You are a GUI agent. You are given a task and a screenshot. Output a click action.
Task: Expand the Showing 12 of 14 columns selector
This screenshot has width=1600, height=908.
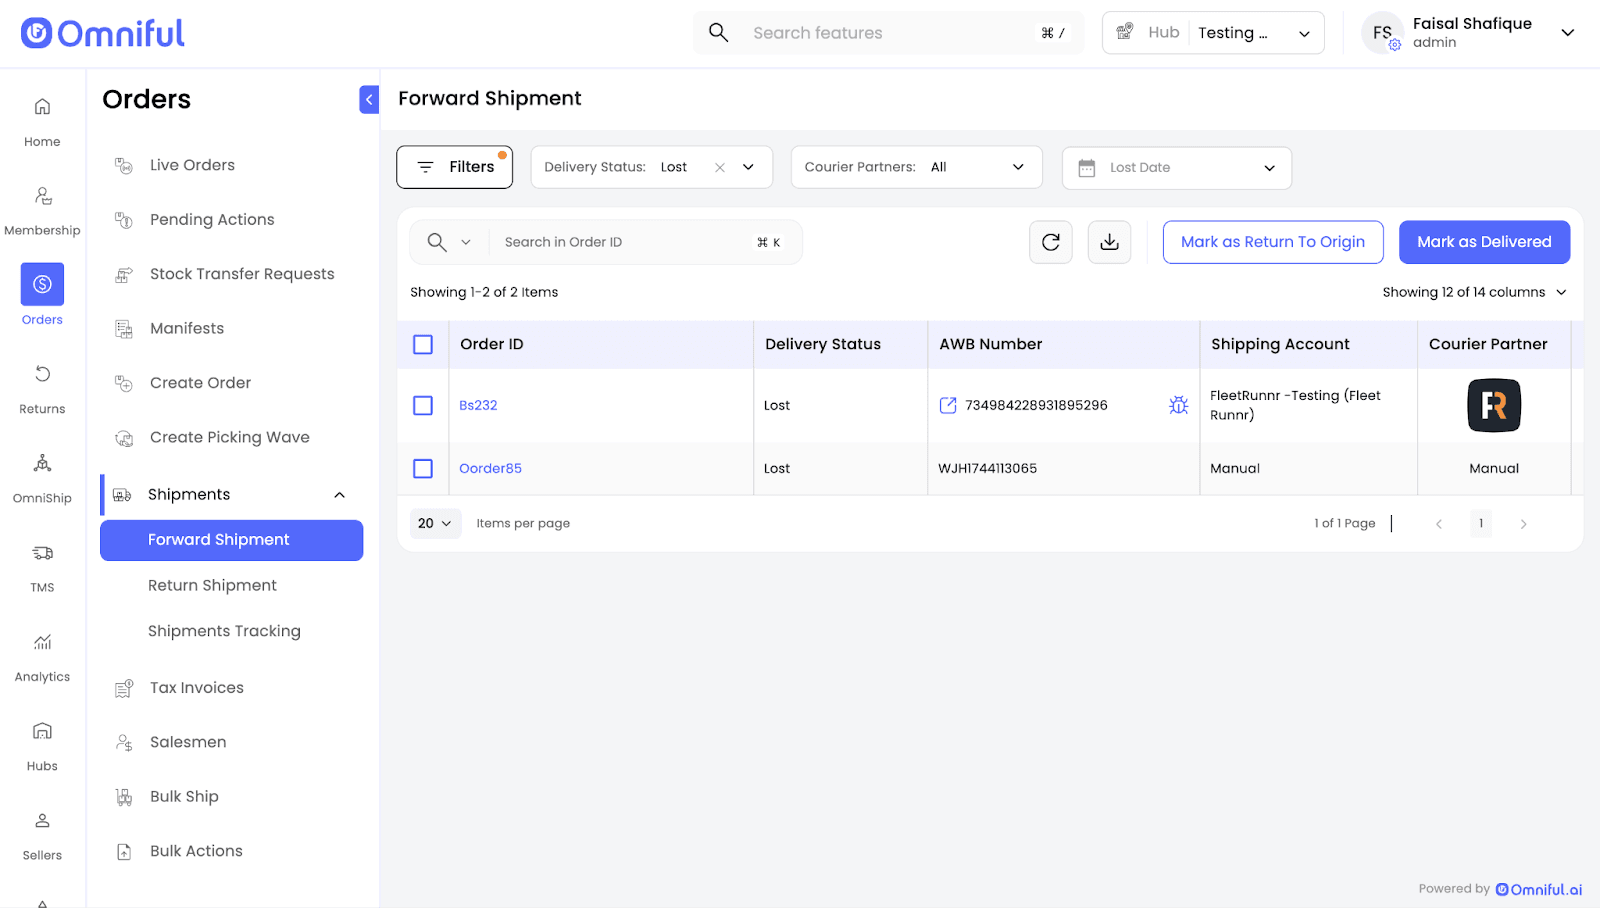click(1474, 292)
